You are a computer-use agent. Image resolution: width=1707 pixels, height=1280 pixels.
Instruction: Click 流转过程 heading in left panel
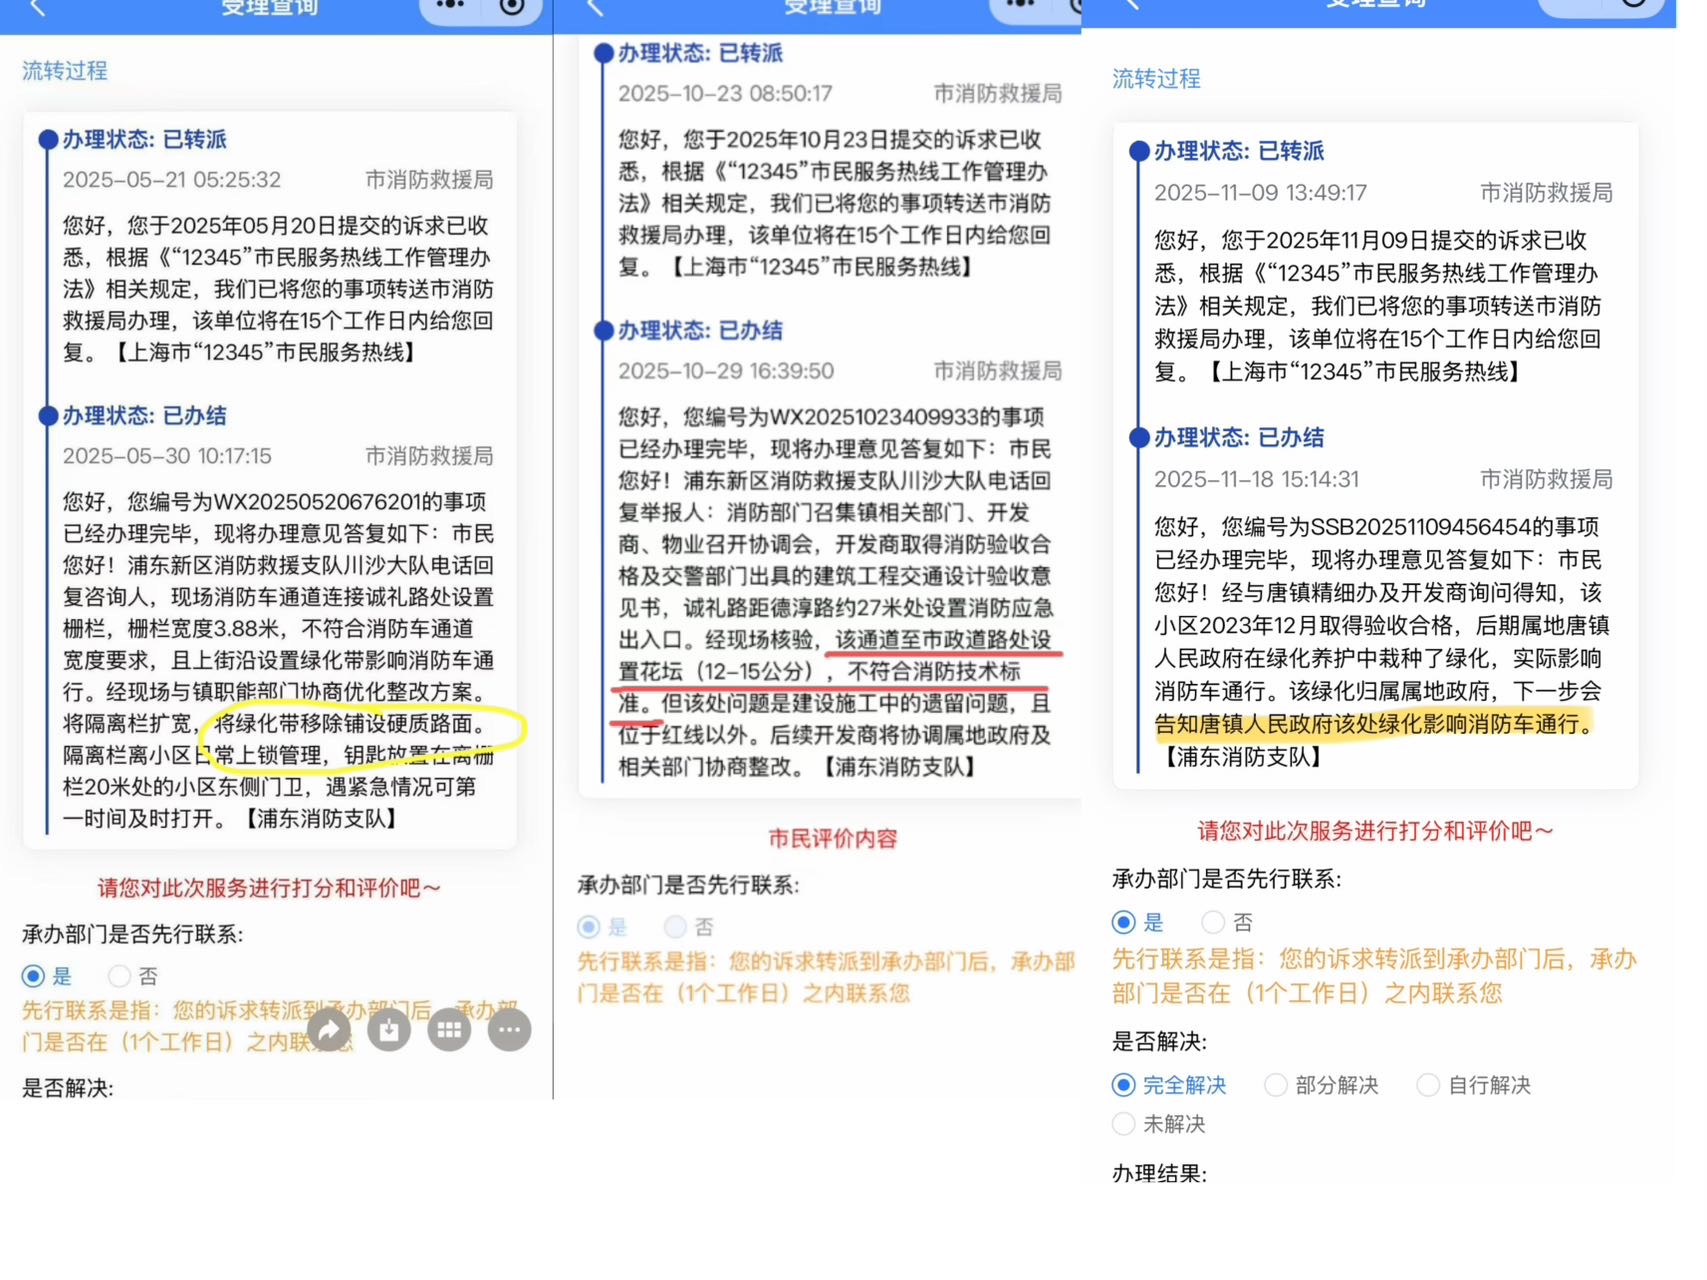point(65,71)
